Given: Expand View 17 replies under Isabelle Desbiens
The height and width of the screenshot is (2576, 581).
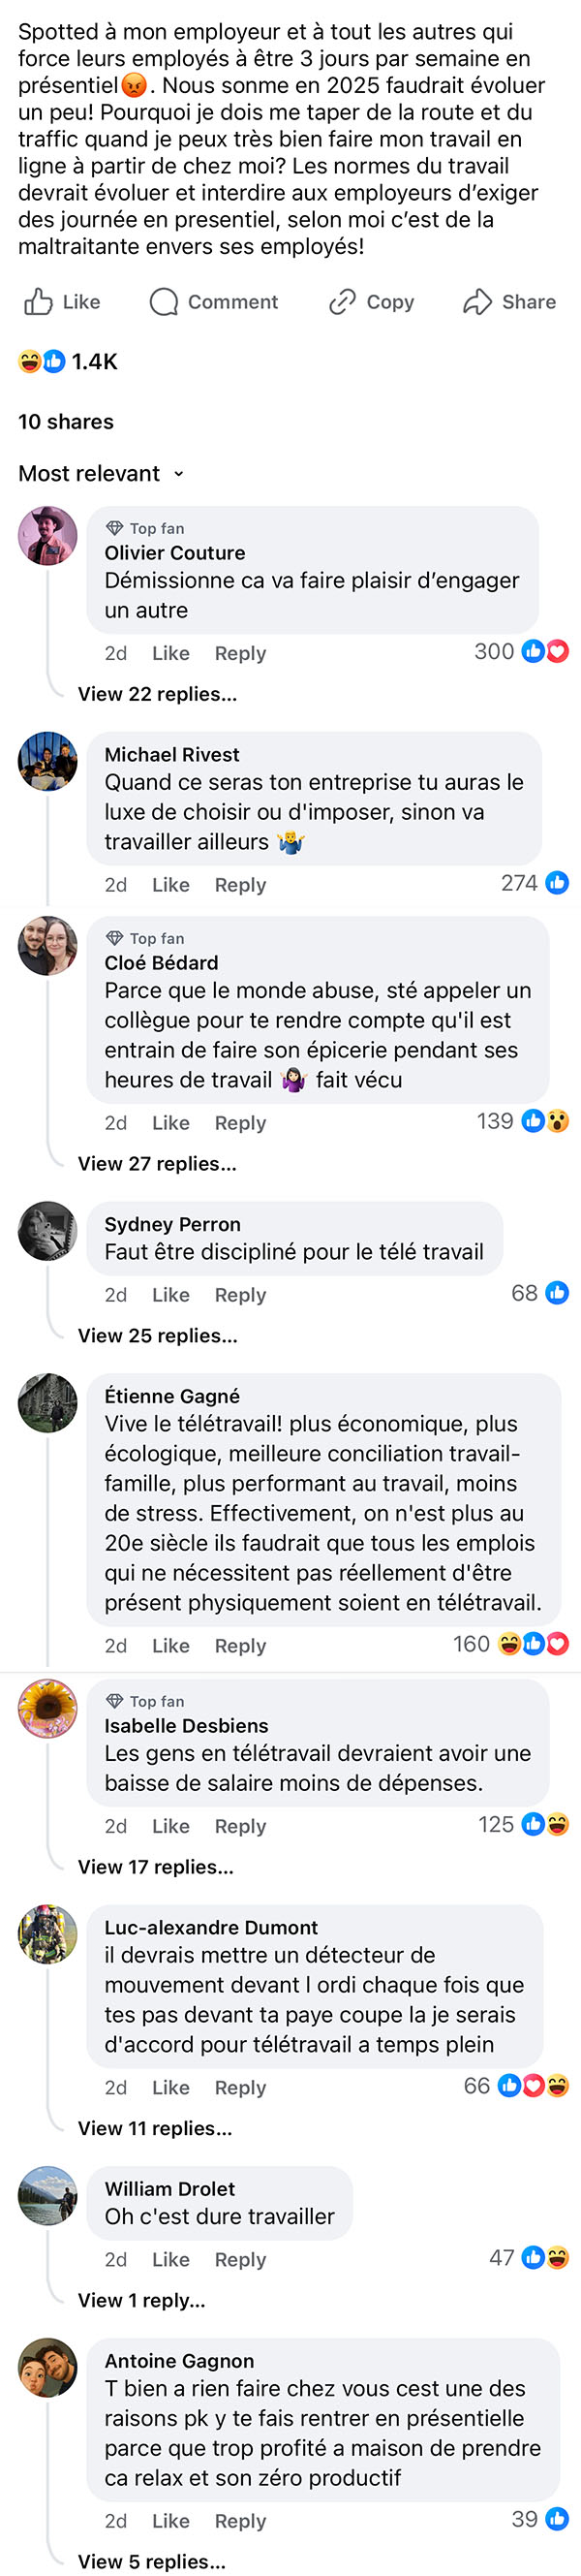Looking at the screenshot, I should (x=155, y=1867).
